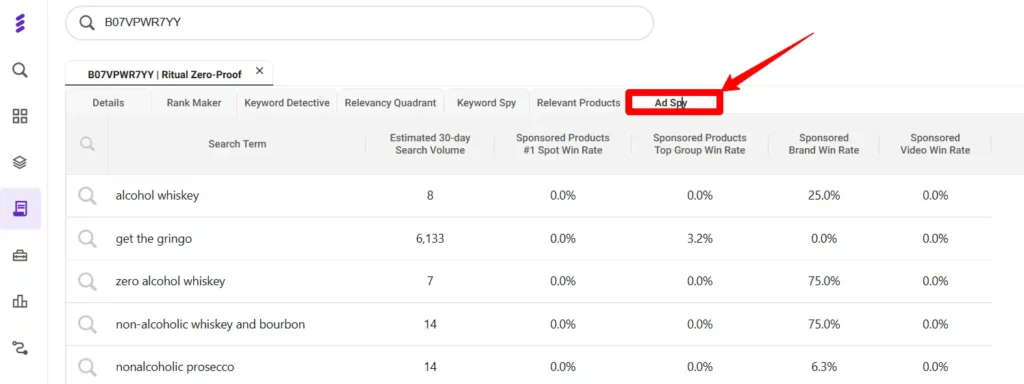1024x384 pixels.
Task: Sort by Search Term column header
Action: coord(237,144)
